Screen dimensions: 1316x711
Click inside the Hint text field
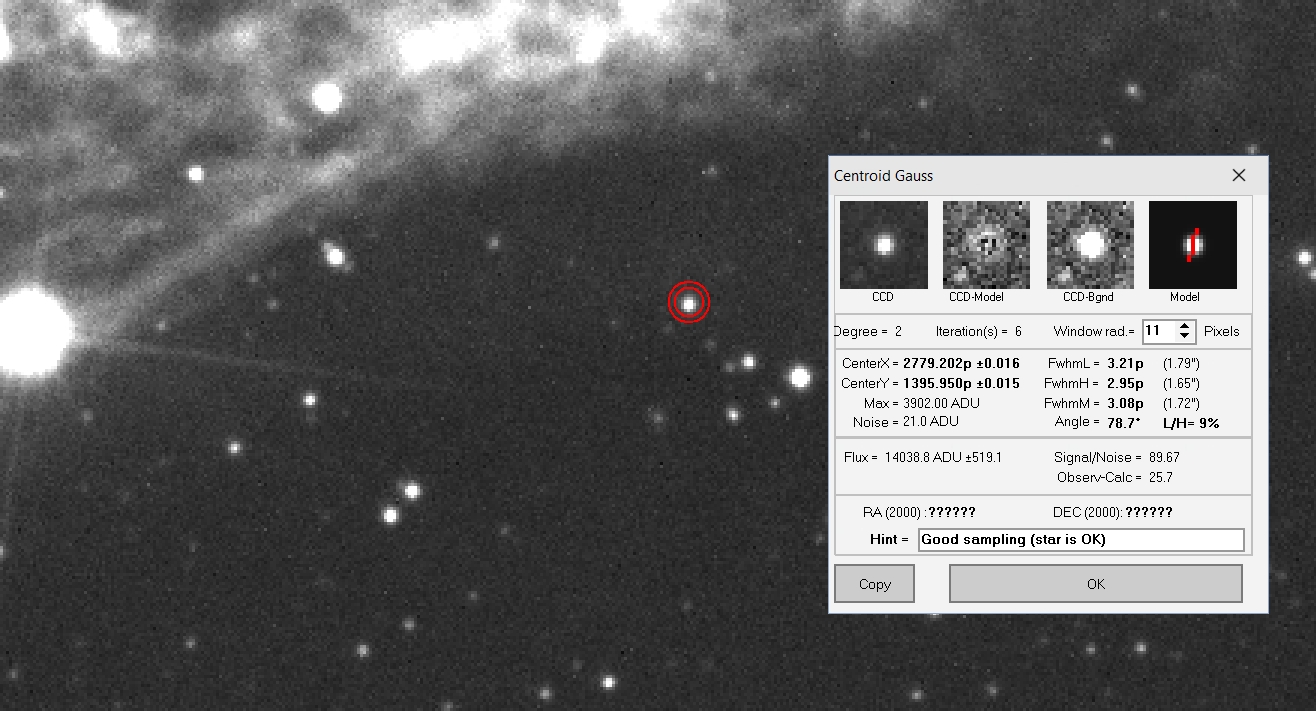pyautogui.click(x=1080, y=540)
